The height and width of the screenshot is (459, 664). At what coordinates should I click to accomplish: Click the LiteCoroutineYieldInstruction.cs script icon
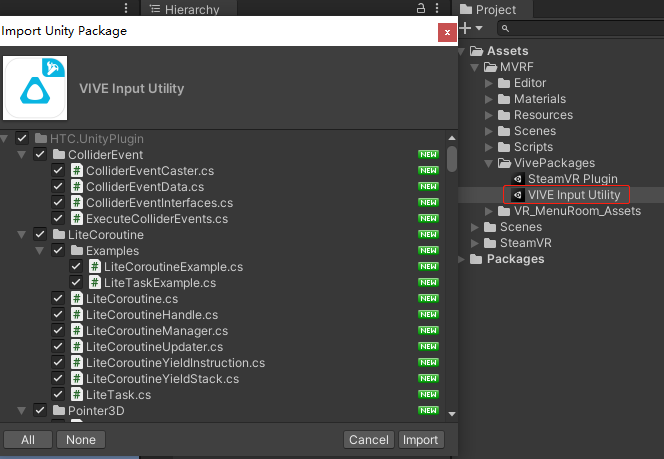click(x=76, y=363)
